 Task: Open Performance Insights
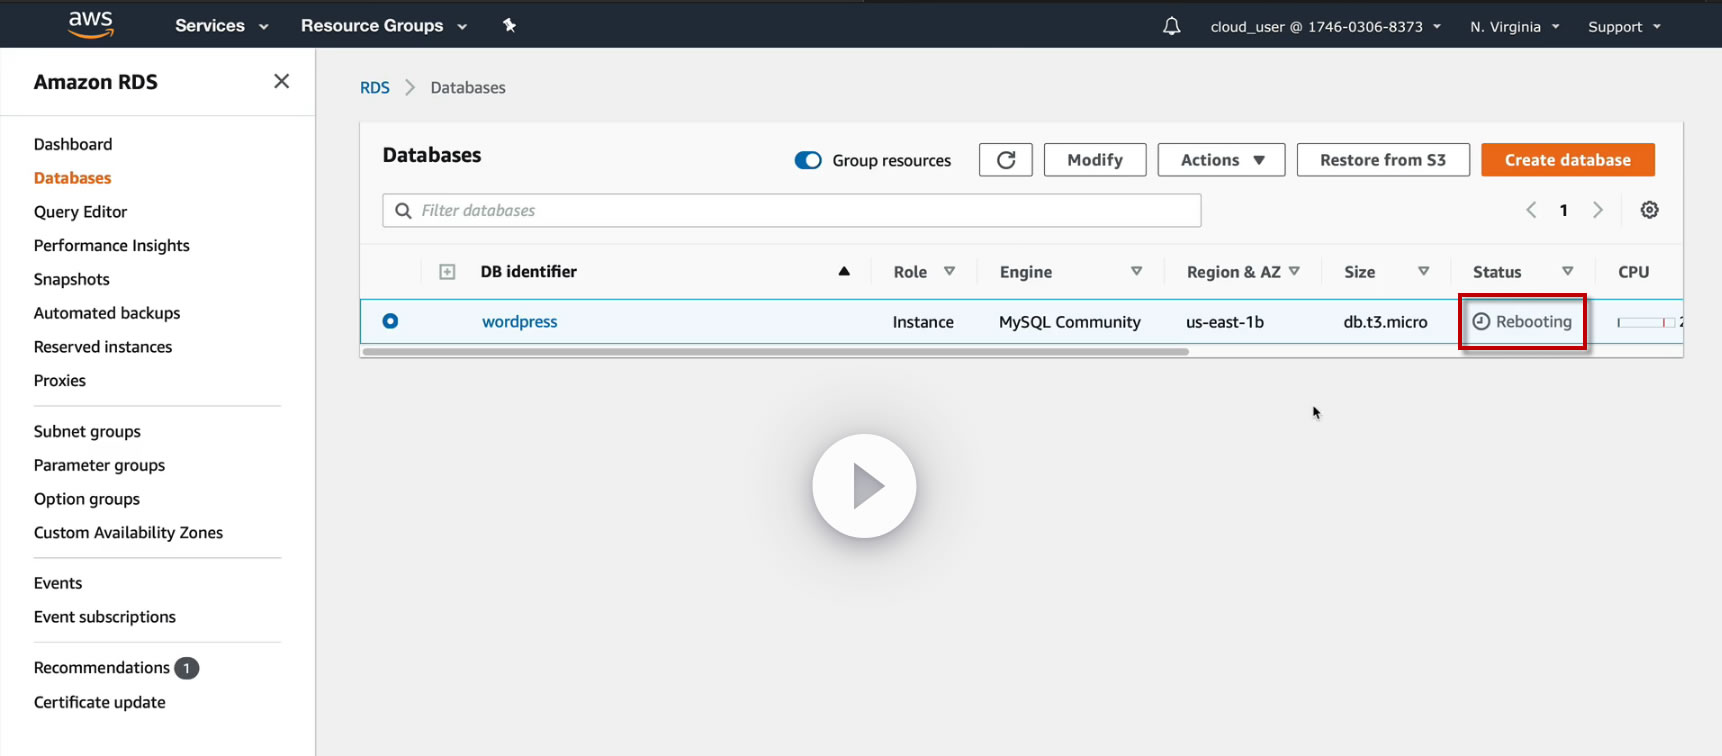click(111, 246)
